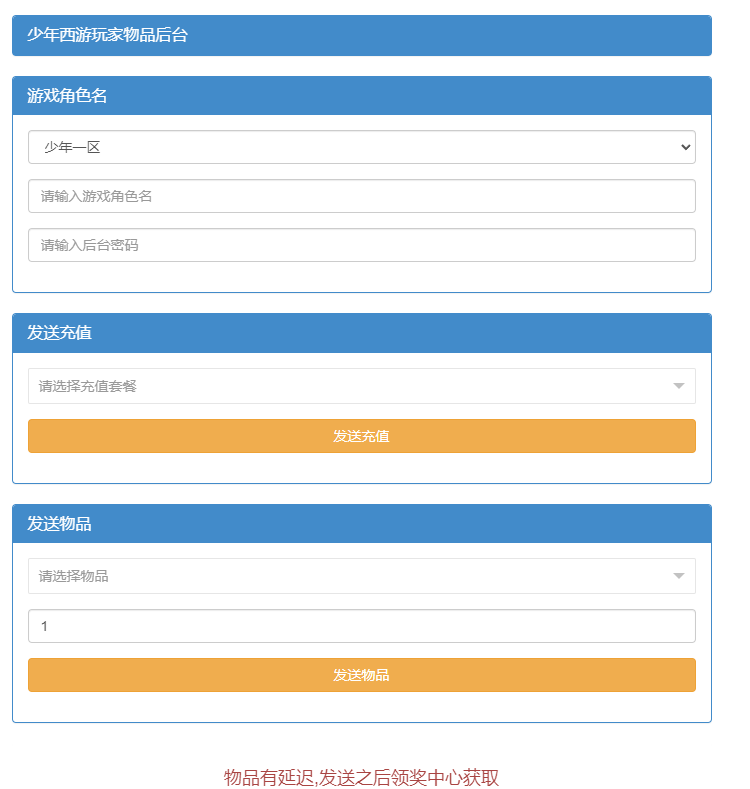This screenshot has height=789, width=750.
Task: Focus the 请输入游戏角色名 input field
Action: [x=361, y=196]
